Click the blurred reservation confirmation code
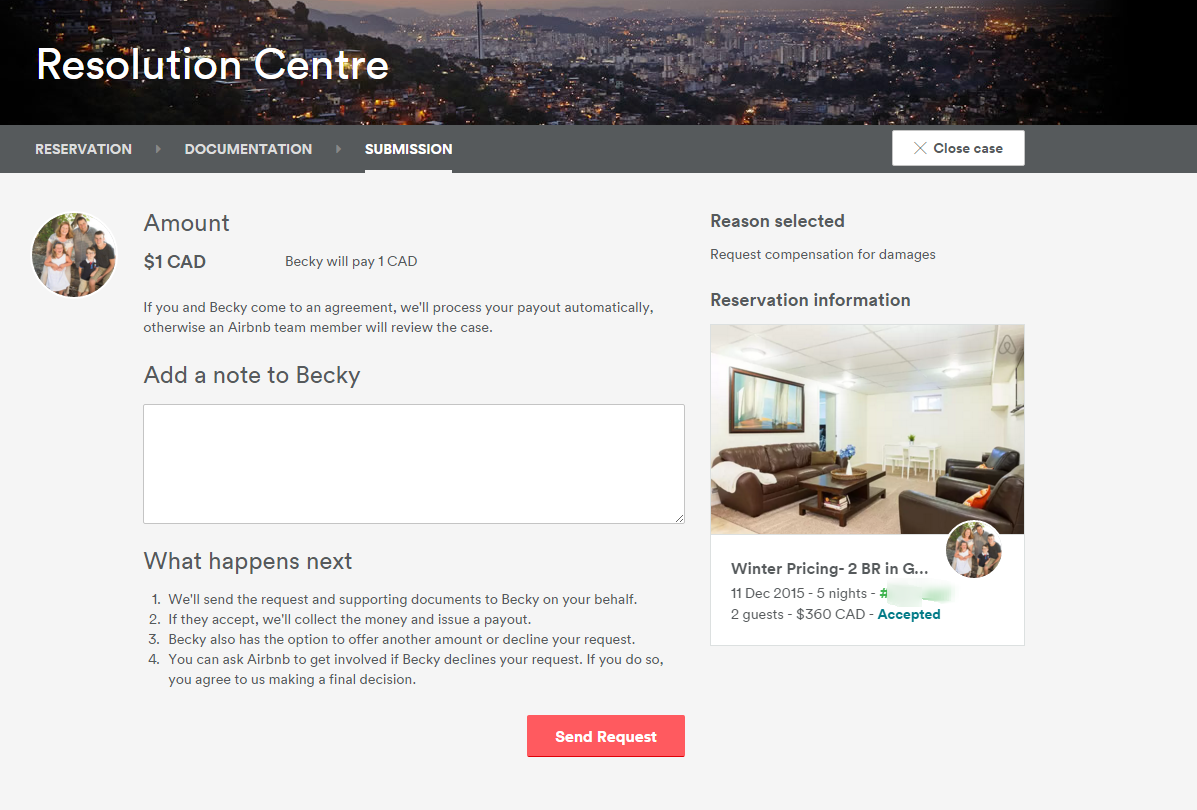This screenshot has width=1197, height=810. (915, 592)
